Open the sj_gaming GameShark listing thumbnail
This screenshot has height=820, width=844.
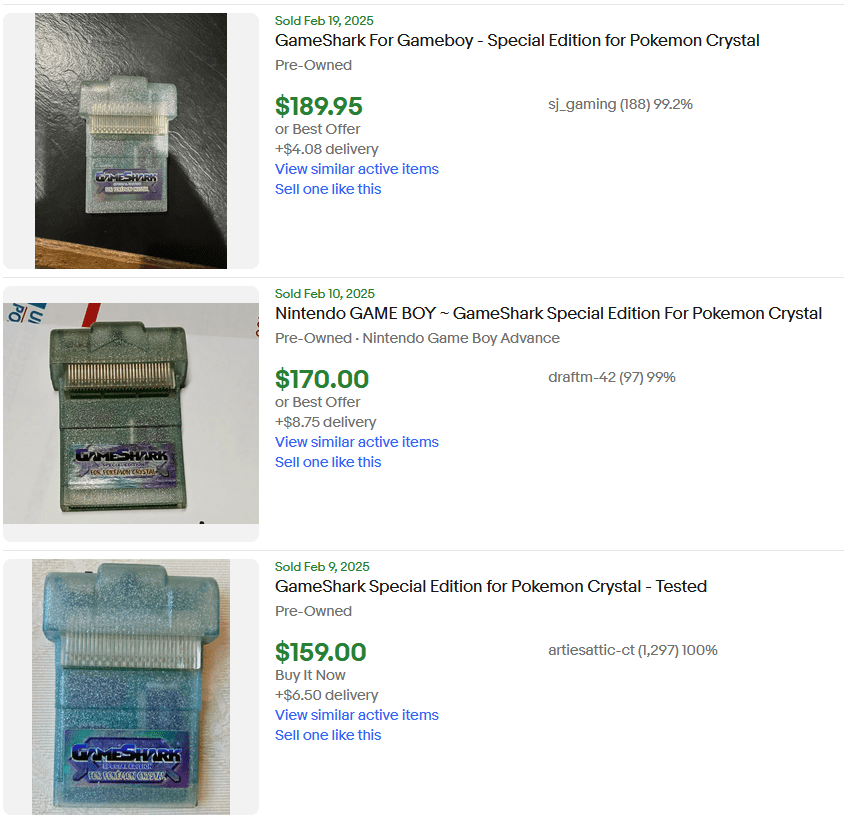pos(131,141)
